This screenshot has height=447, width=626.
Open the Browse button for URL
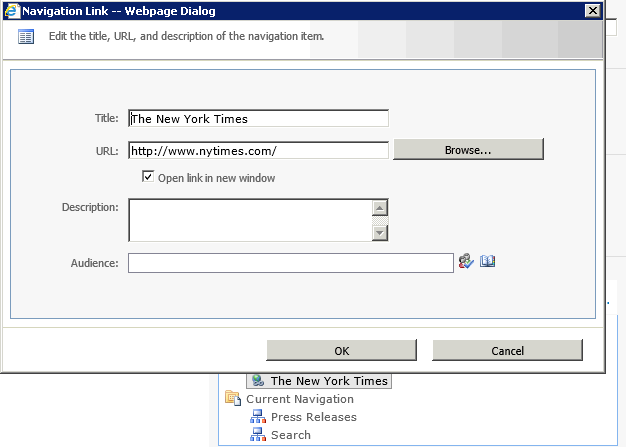[x=468, y=150]
